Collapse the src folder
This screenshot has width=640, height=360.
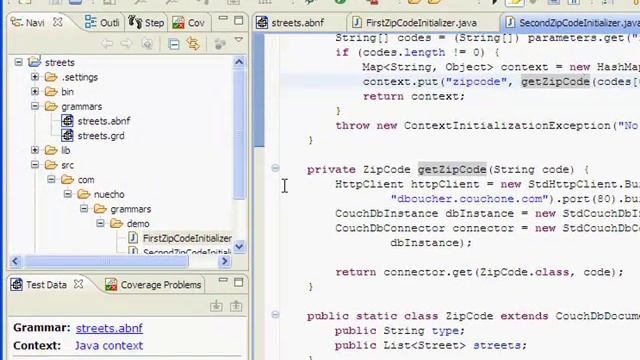pyautogui.click(x=35, y=165)
